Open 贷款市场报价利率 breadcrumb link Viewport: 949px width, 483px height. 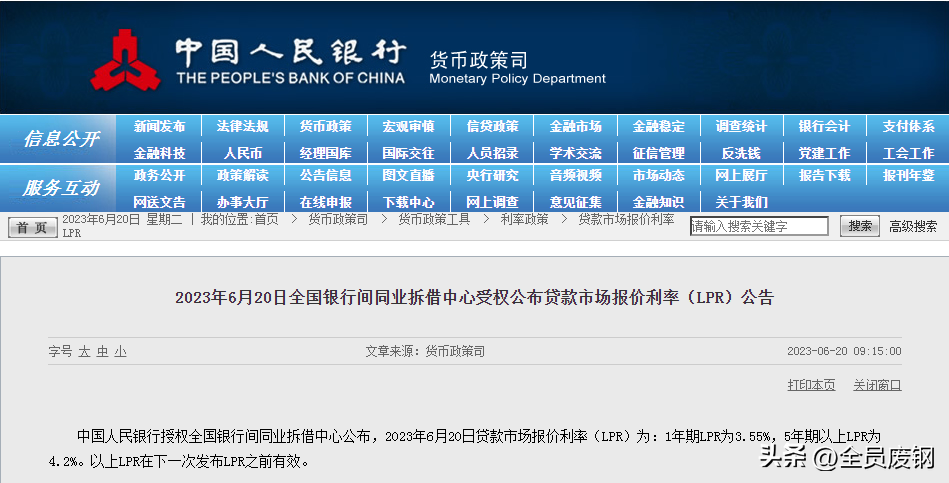(x=626, y=220)
